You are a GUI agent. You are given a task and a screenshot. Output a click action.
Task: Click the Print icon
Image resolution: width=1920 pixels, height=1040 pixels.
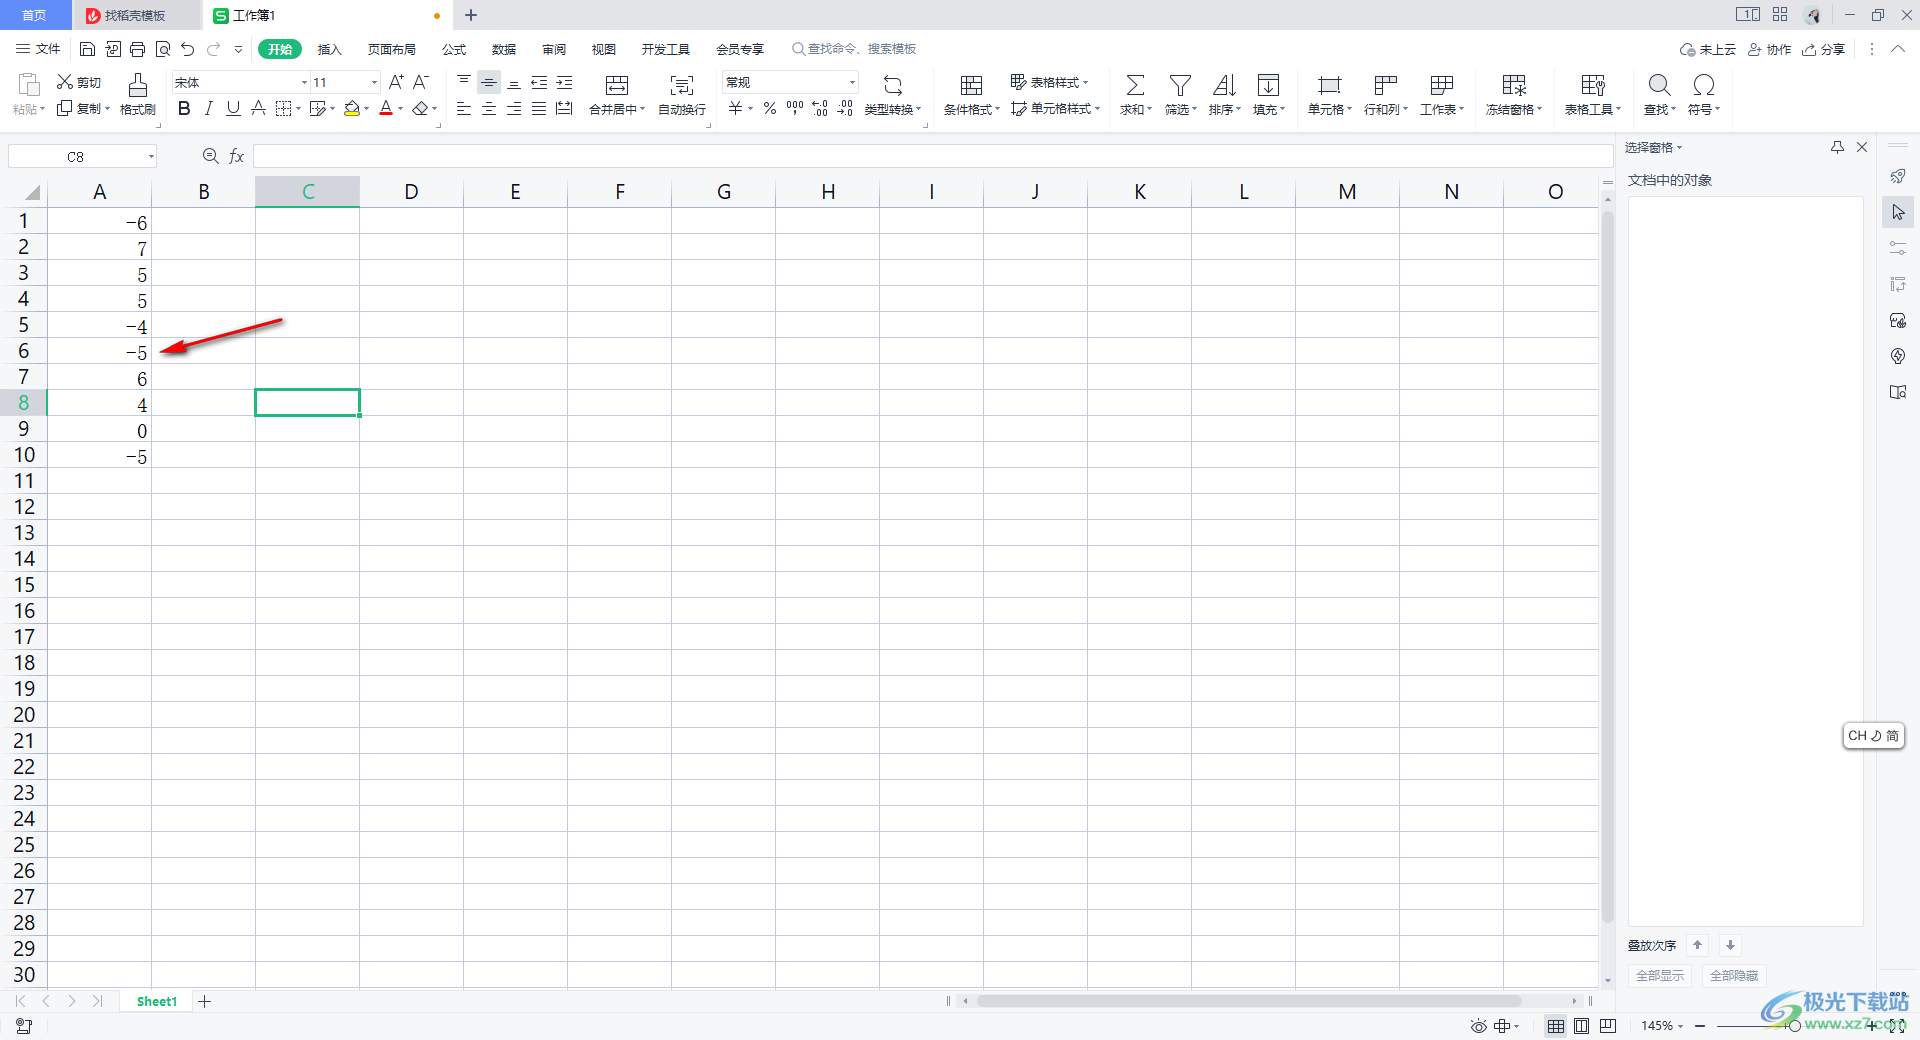[138, 49]
